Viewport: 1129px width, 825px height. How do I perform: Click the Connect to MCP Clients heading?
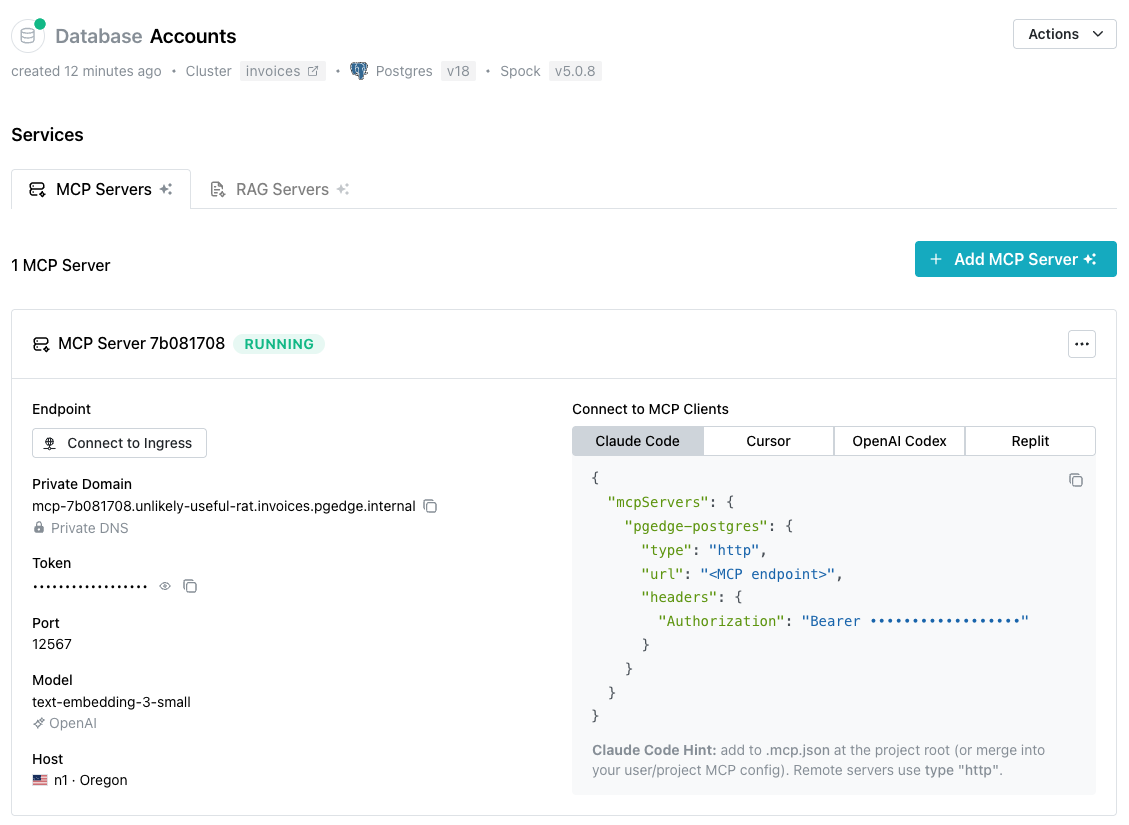[650, 409]
